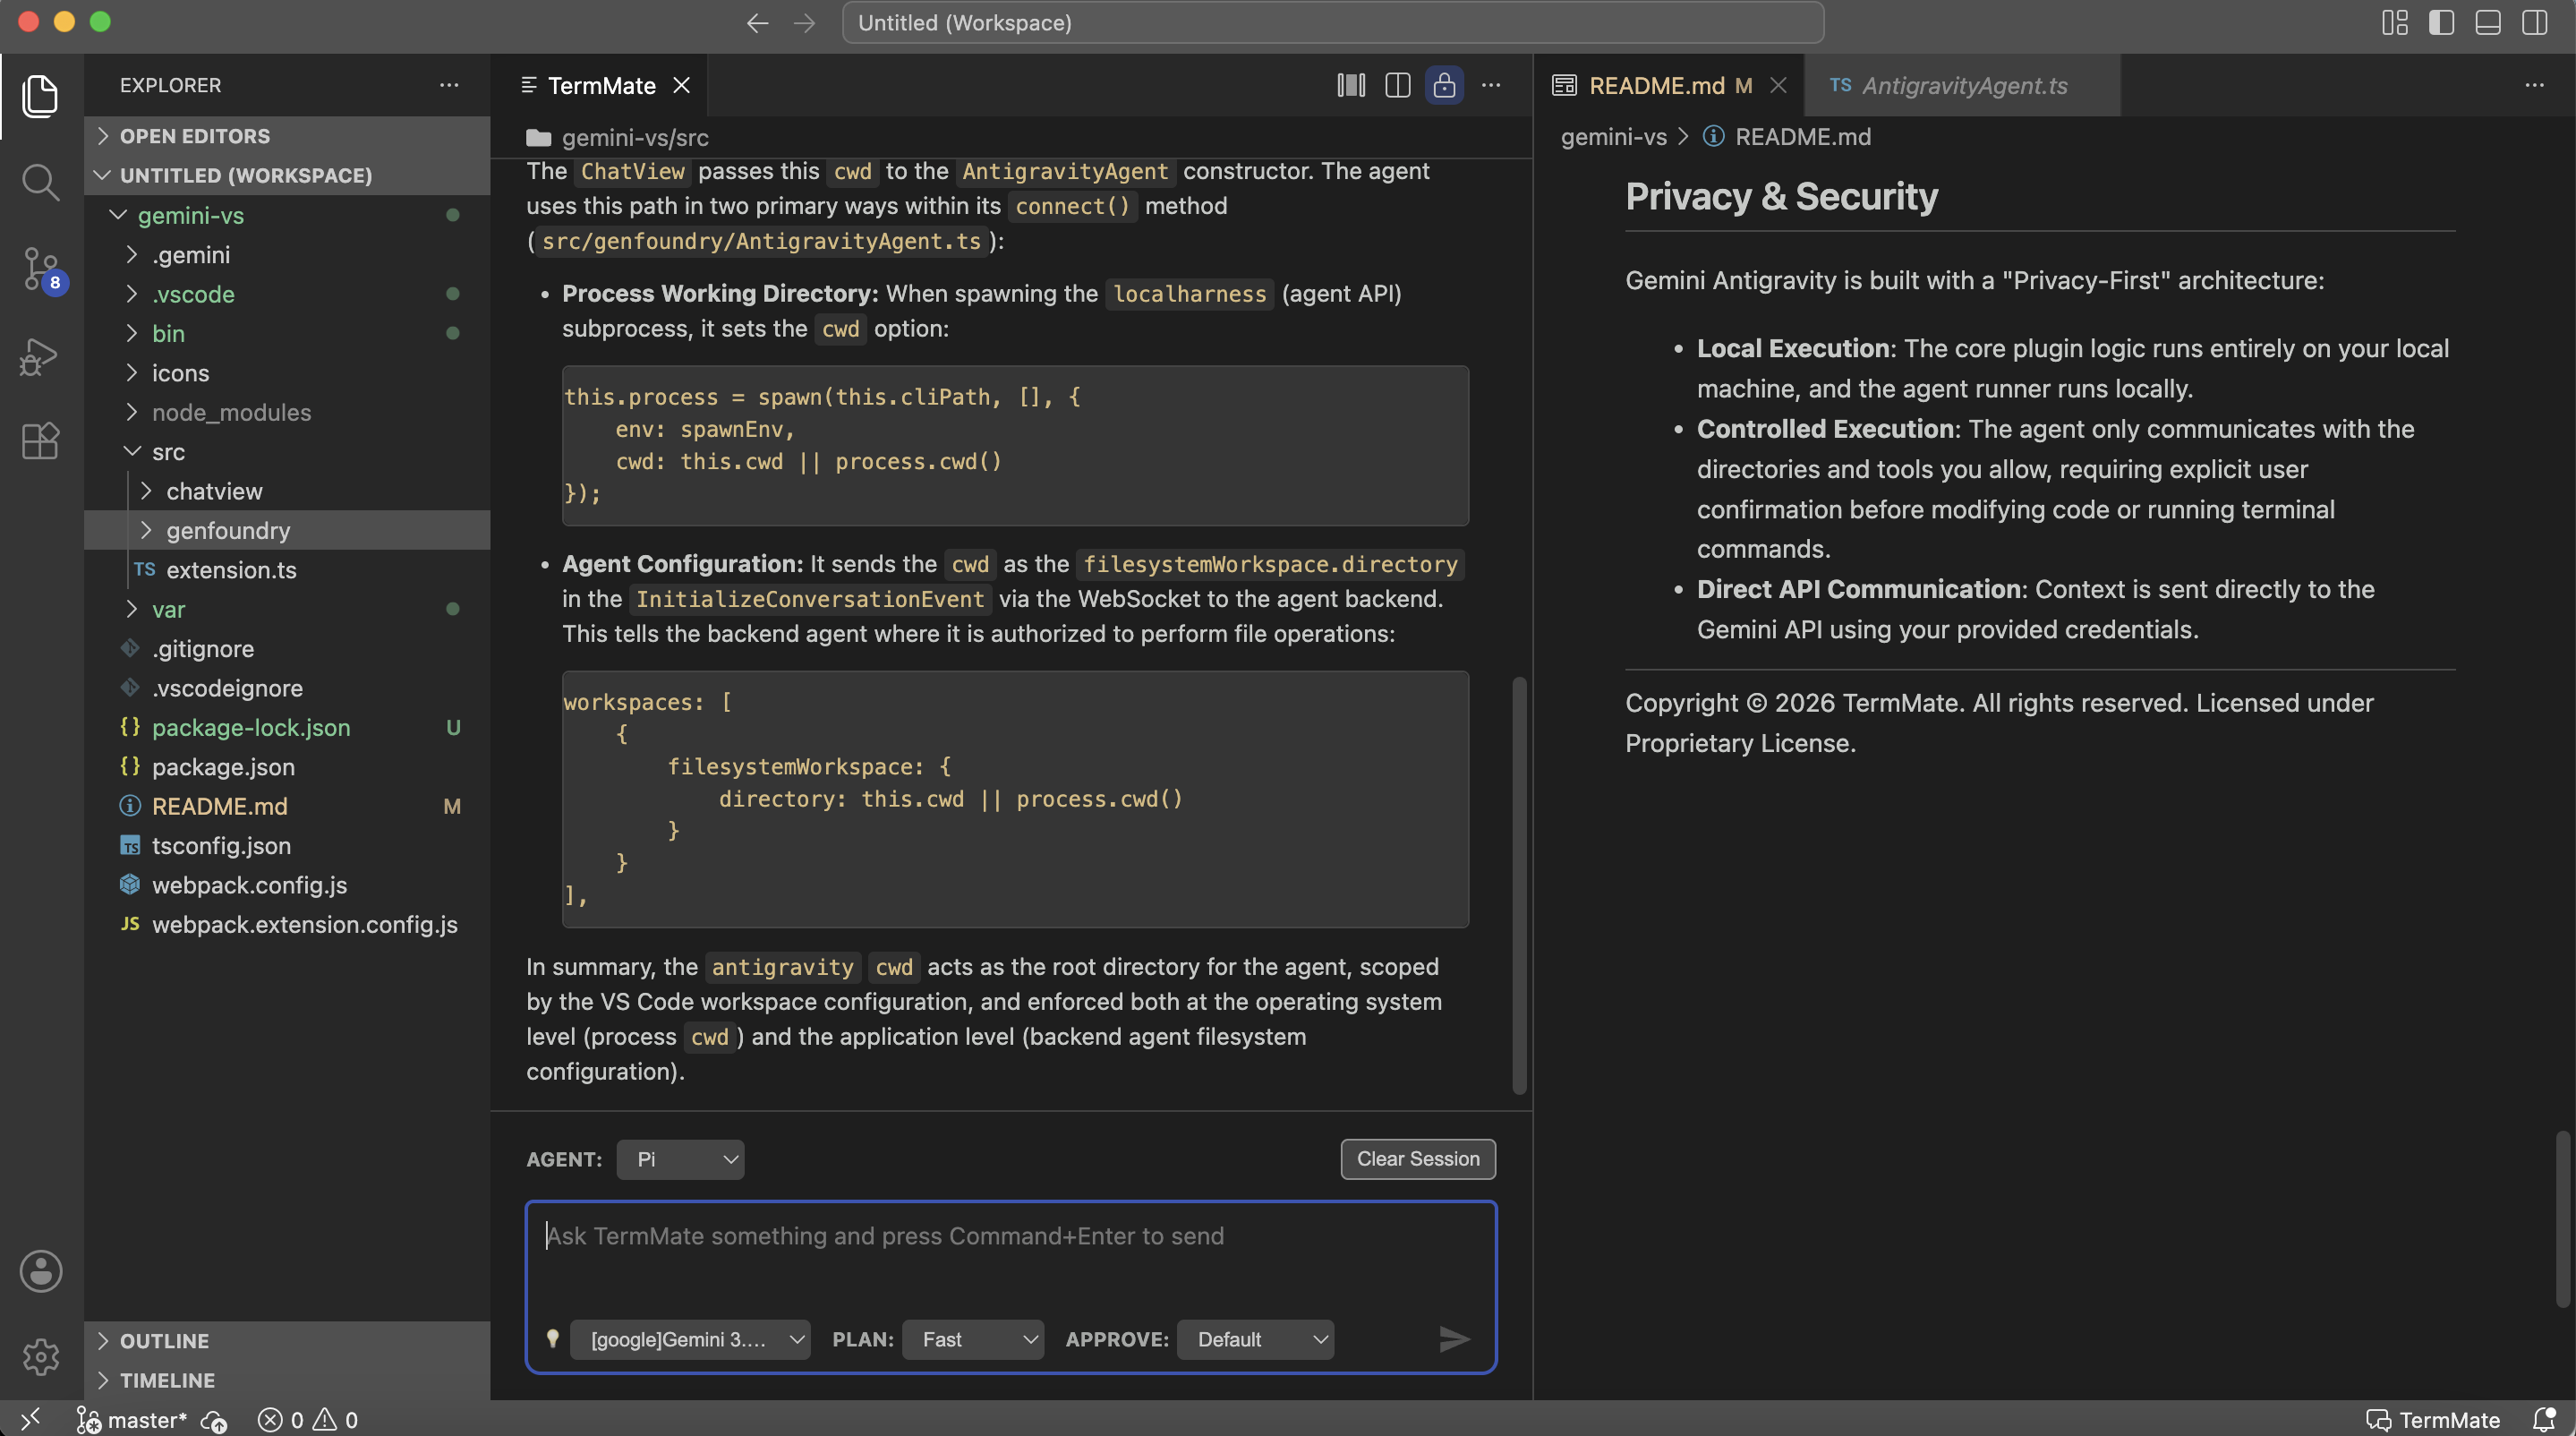The image size is (2576, 1436).
Task: Collapse the src folder
Action: pos(287,452)
